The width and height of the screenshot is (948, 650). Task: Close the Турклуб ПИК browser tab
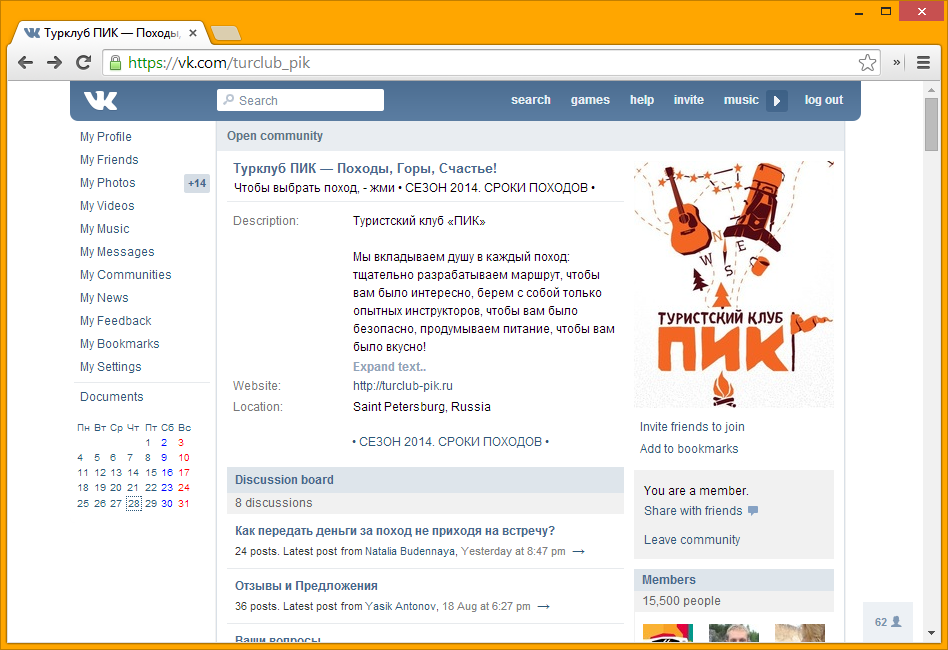tap(193, 33)
